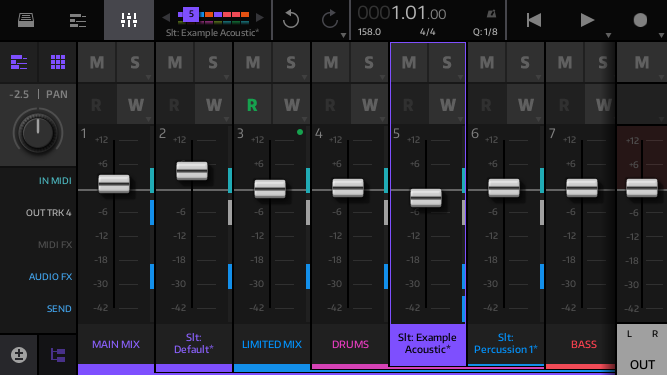
Task: Solo track 6 Percussion 1
Action: pyautogui.click(x=525, y=62)
